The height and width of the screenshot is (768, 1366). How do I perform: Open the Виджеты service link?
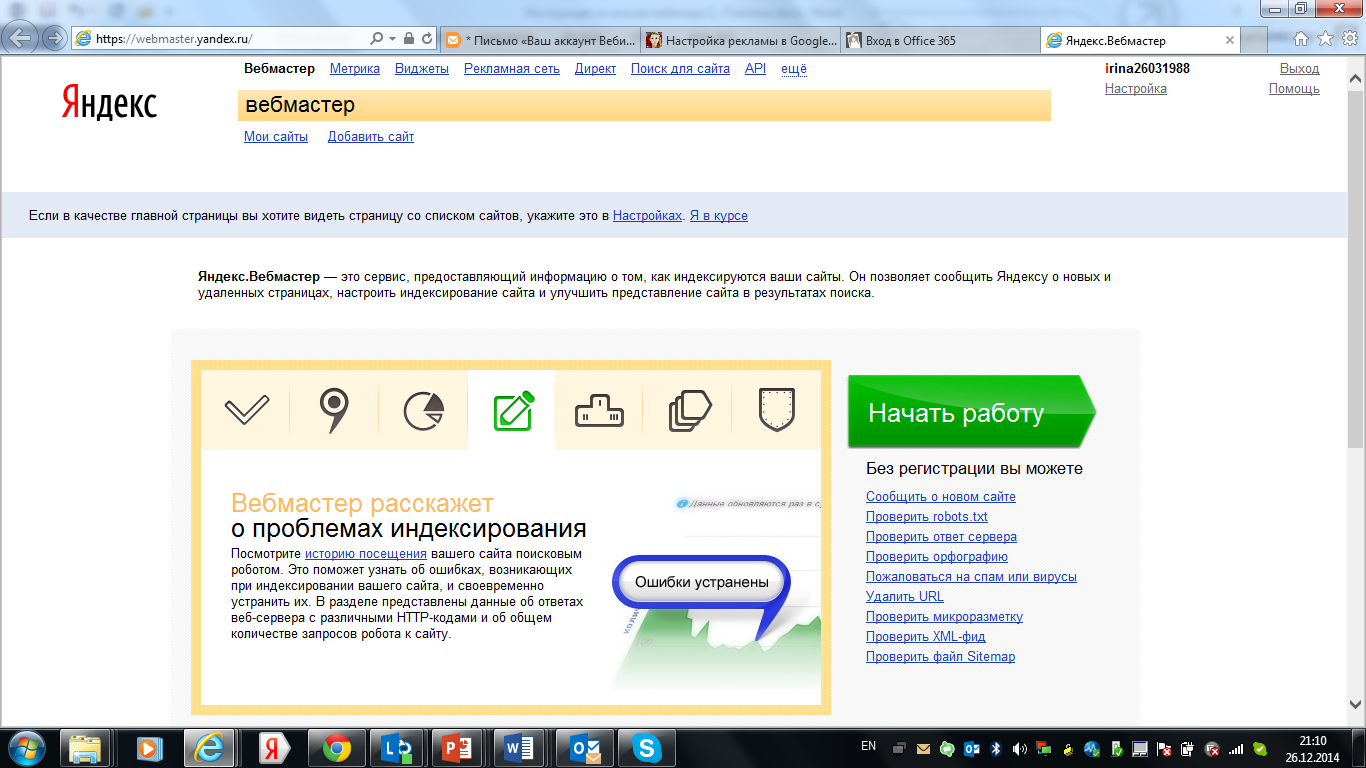(x=422, y=69)
